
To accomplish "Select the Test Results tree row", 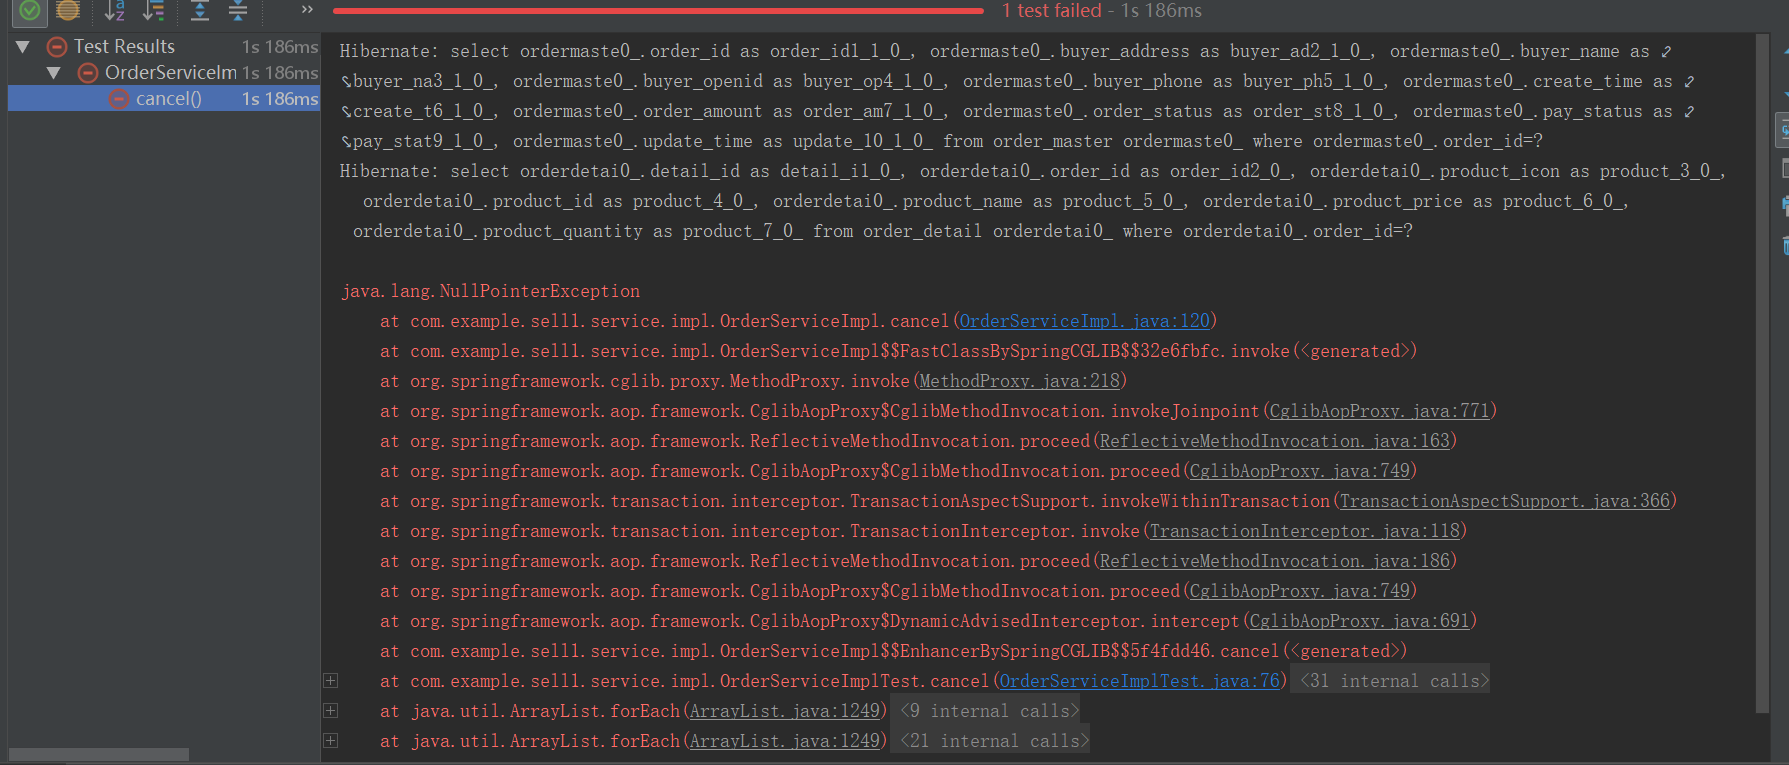I will 164,46.
